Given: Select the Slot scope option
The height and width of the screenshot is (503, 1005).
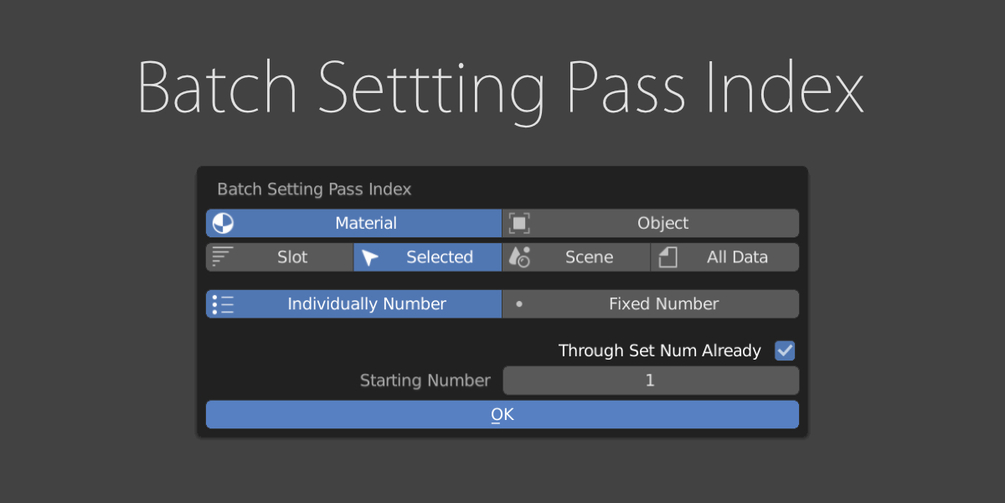Looking at the screenshot, I should coord(292,257).
